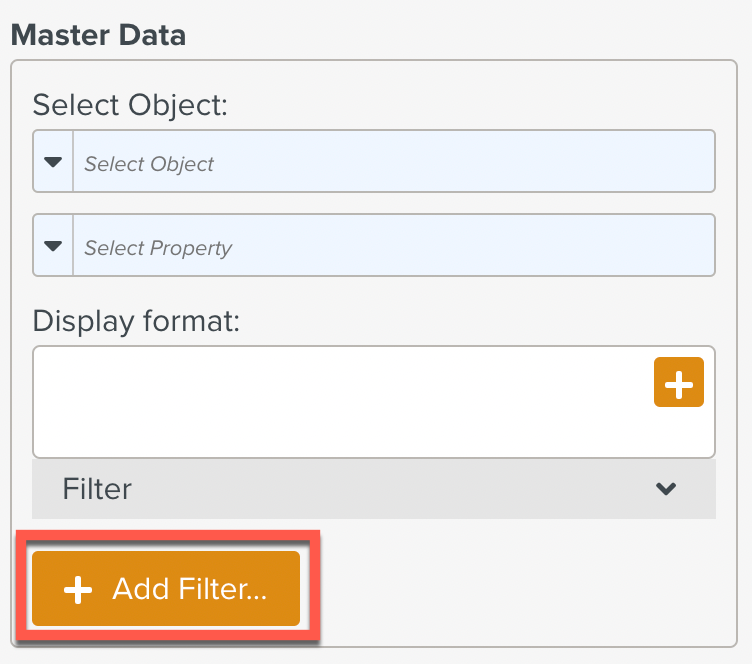Viewport: 752px width, 664px height.
Task: Click the Select Object dropdown arrow
Action: point(53,162)
